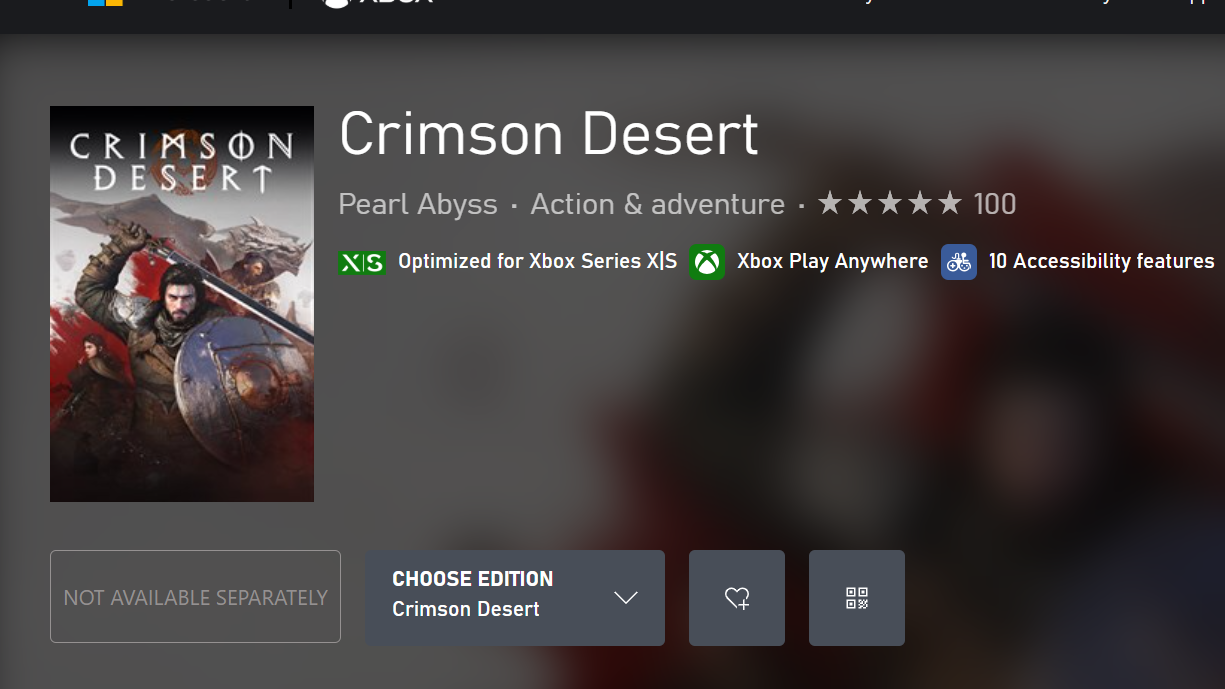Screen dimensions: 1225x689
Task: Click the blue accessibility features icon
Action: click(x=959, y=262)
